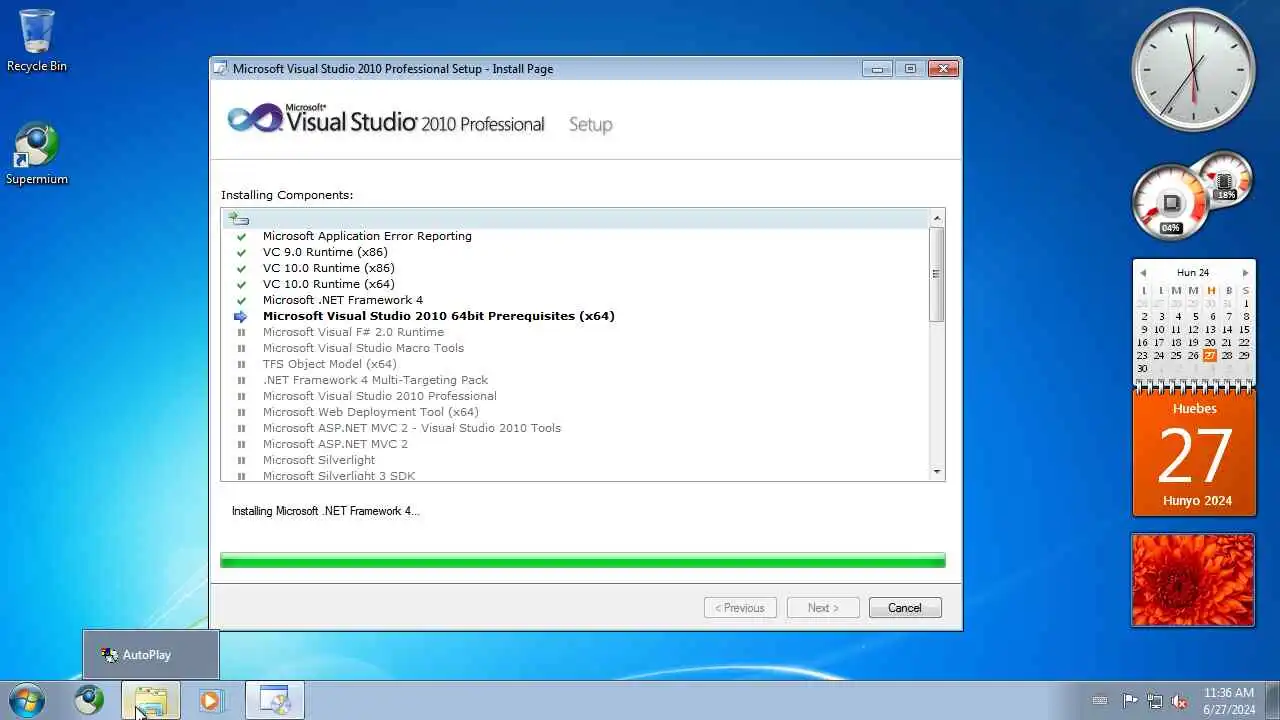The image size is (1280, 720).
Task: Click the keyboard tray icon
Action: point(1100,701)
